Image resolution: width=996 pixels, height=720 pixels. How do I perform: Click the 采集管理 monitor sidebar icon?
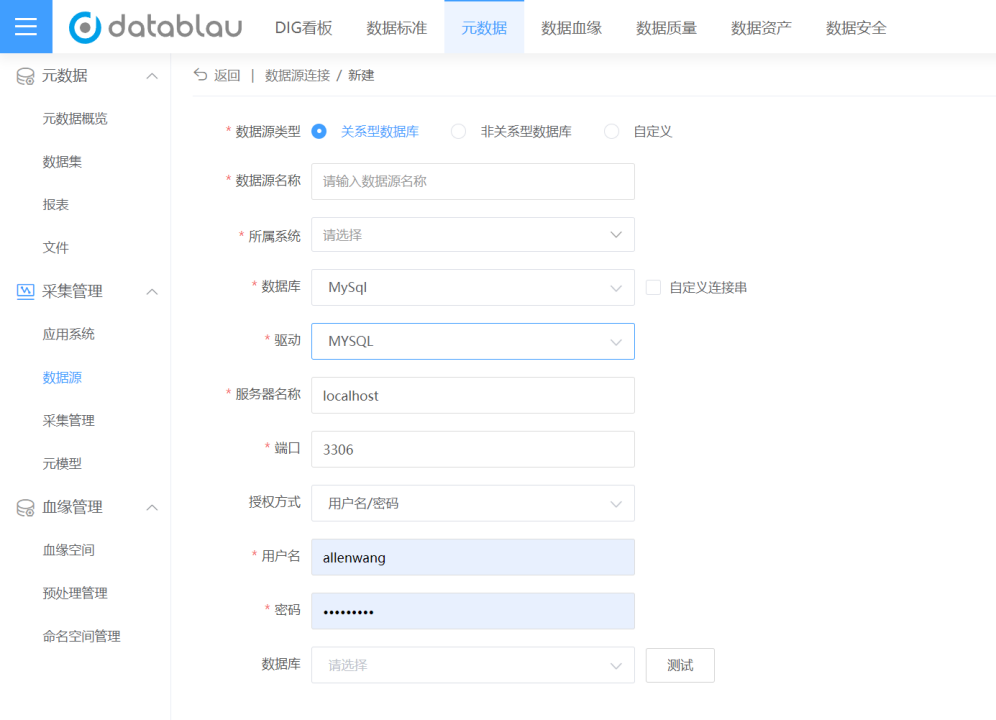pyautogui.click(x=25, y=292)
